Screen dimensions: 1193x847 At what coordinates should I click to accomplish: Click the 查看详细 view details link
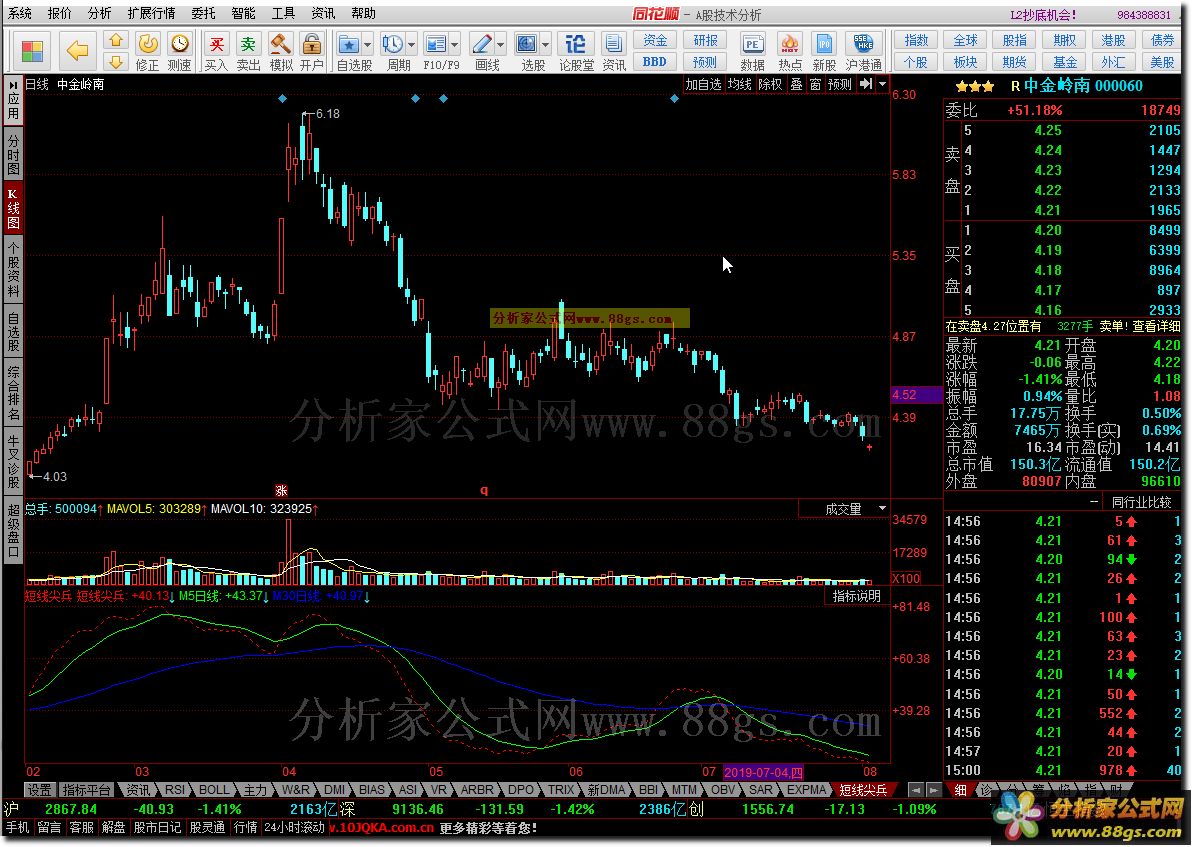coord(1156,326)
